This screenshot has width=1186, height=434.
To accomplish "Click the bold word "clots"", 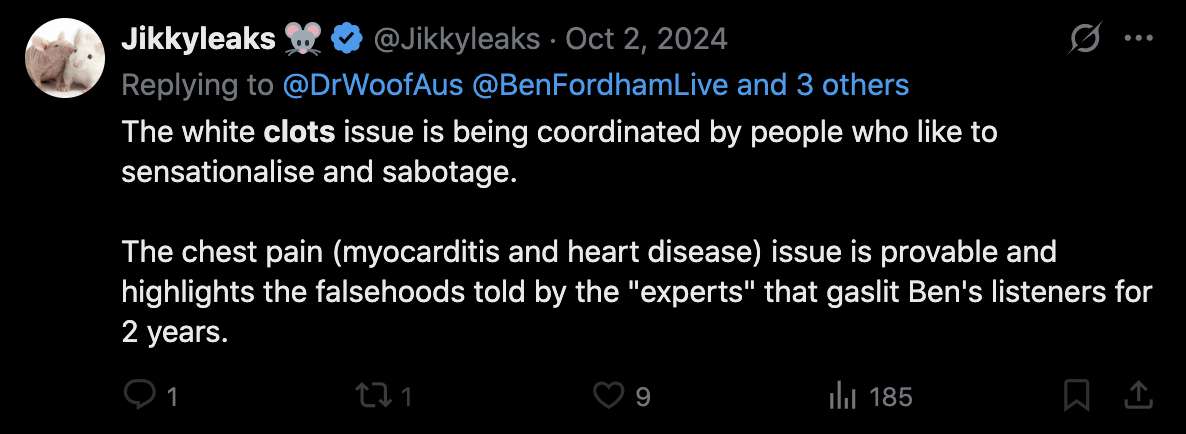I will tap(300, 132).
